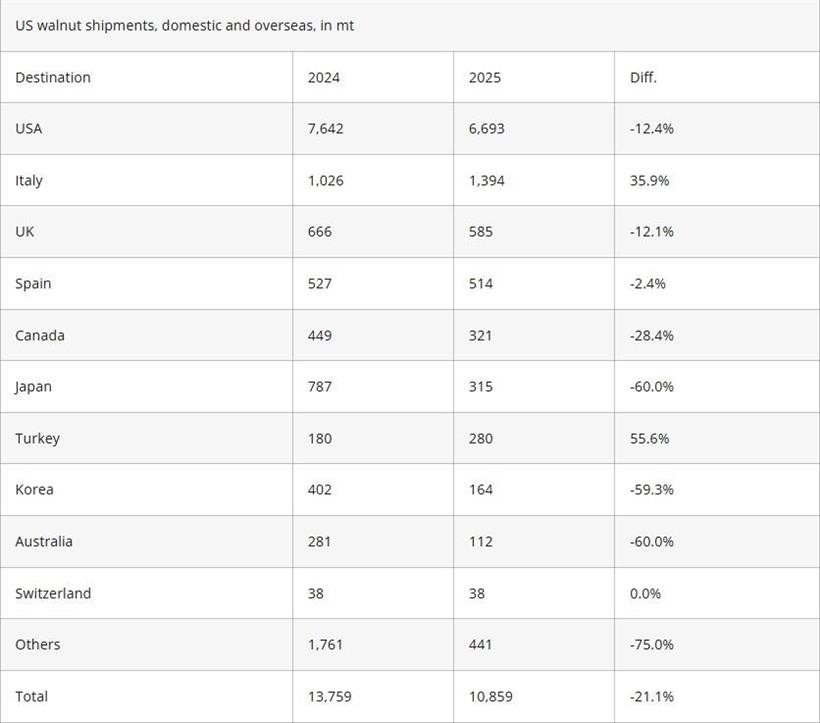
Task: Select Korea's 2025 value 164
Action: tap(481, 490)
